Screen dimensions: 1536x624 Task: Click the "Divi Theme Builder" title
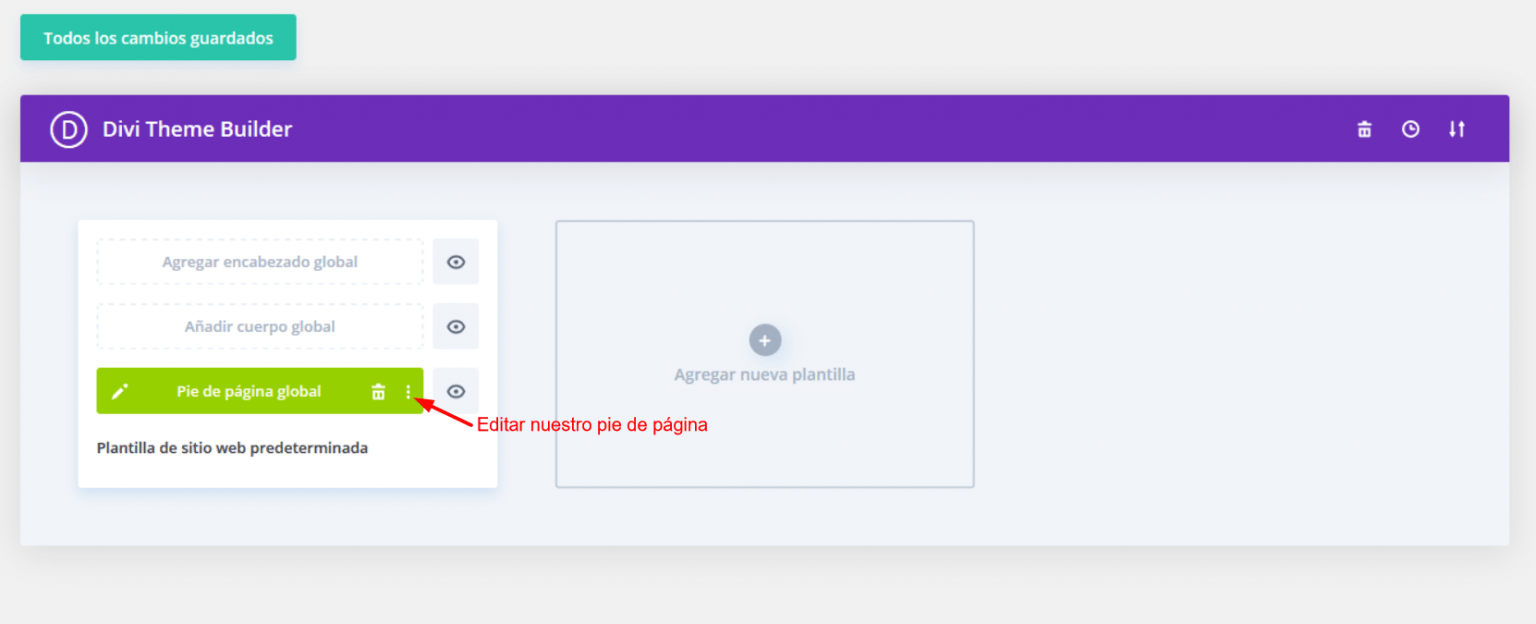point(197,129)
